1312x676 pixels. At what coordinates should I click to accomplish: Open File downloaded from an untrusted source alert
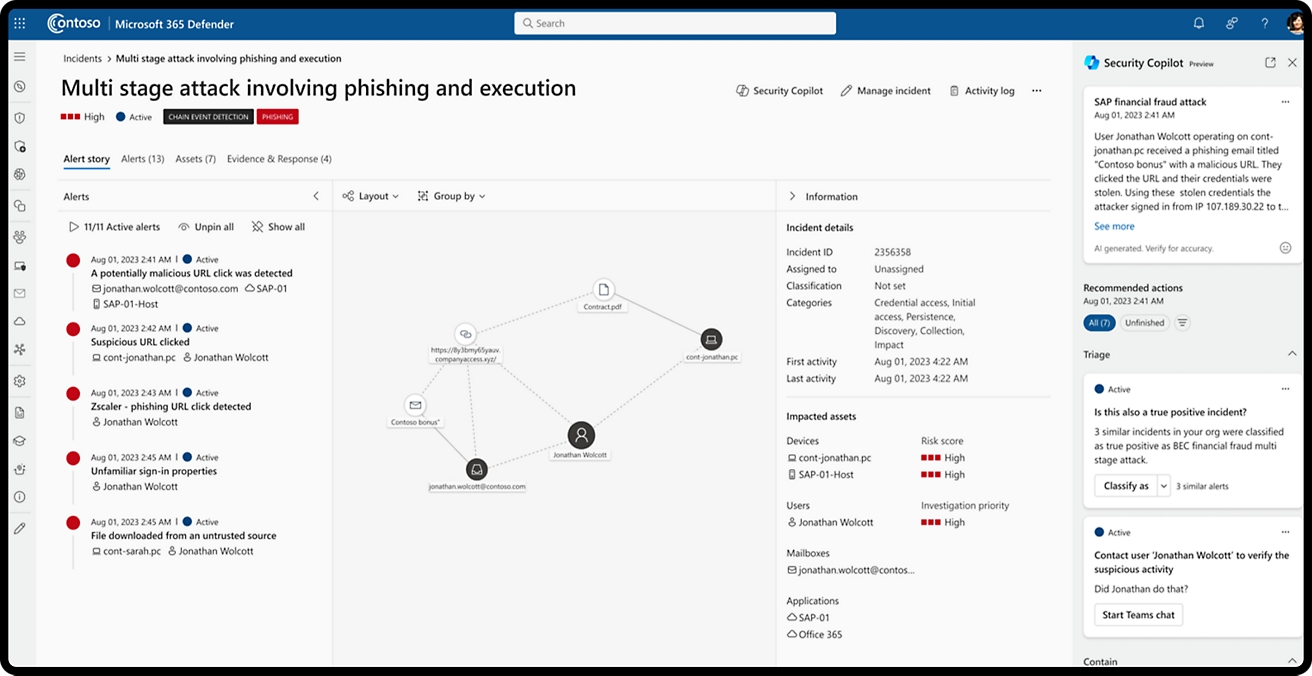tap(183, 536)
